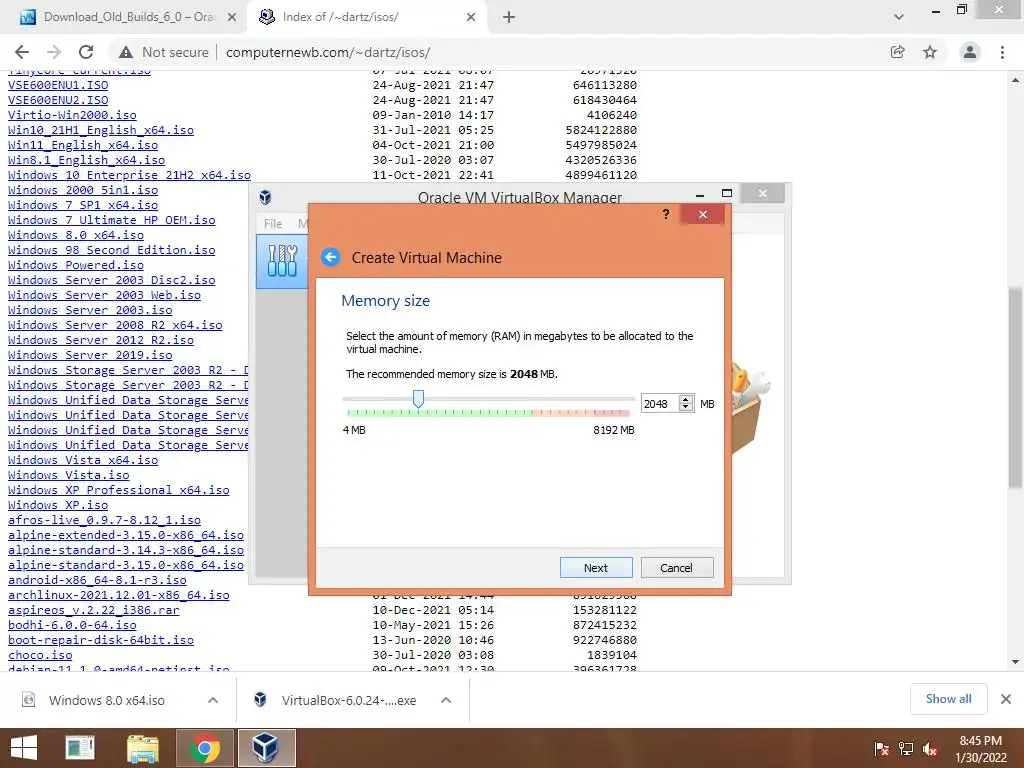Click the taskbar clock showing 8:45 PM

980,748
